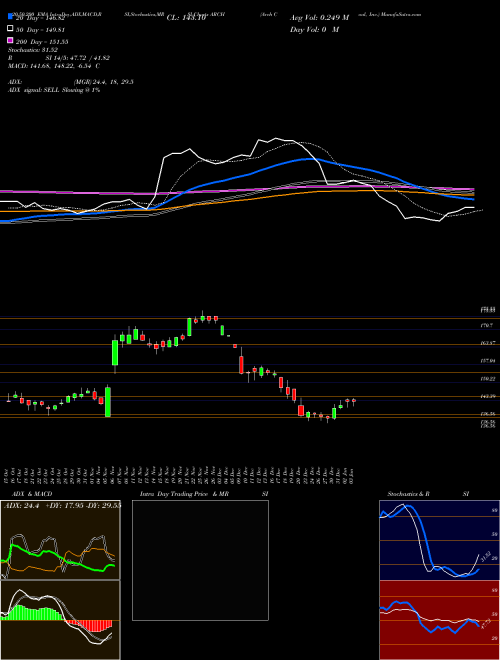The image size is (500, 660).
Task: Select the '50 Day = 149.81' legend text
Action: tap(40, 30)
